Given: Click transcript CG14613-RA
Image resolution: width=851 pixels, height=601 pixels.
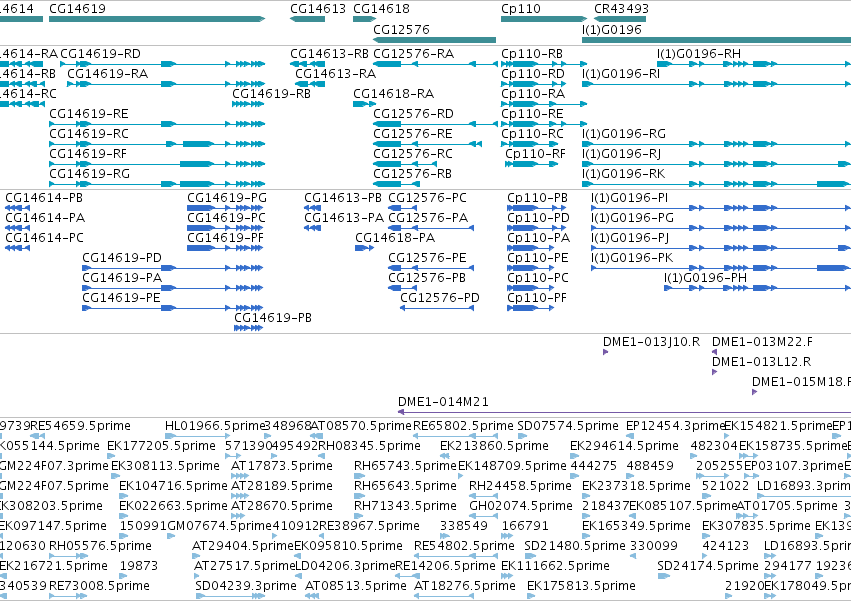Looking at the screenshot, I should tap(310, 84).
